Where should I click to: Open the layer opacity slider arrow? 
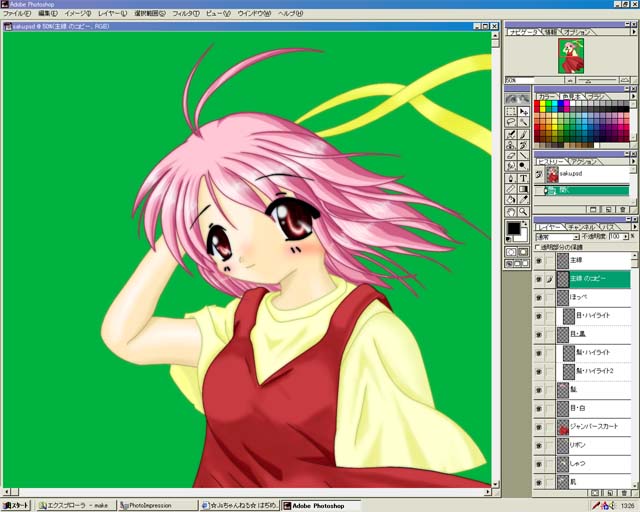click(x=626, y=237)
